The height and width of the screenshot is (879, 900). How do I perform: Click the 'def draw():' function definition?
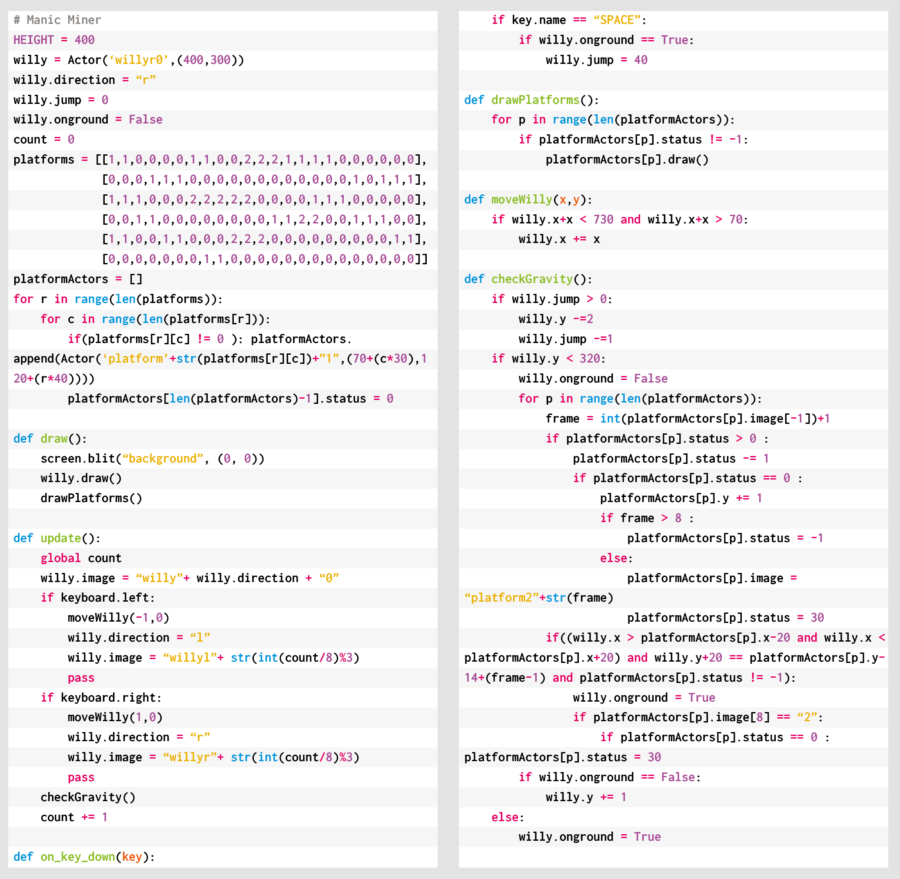[x=50, y=438]
